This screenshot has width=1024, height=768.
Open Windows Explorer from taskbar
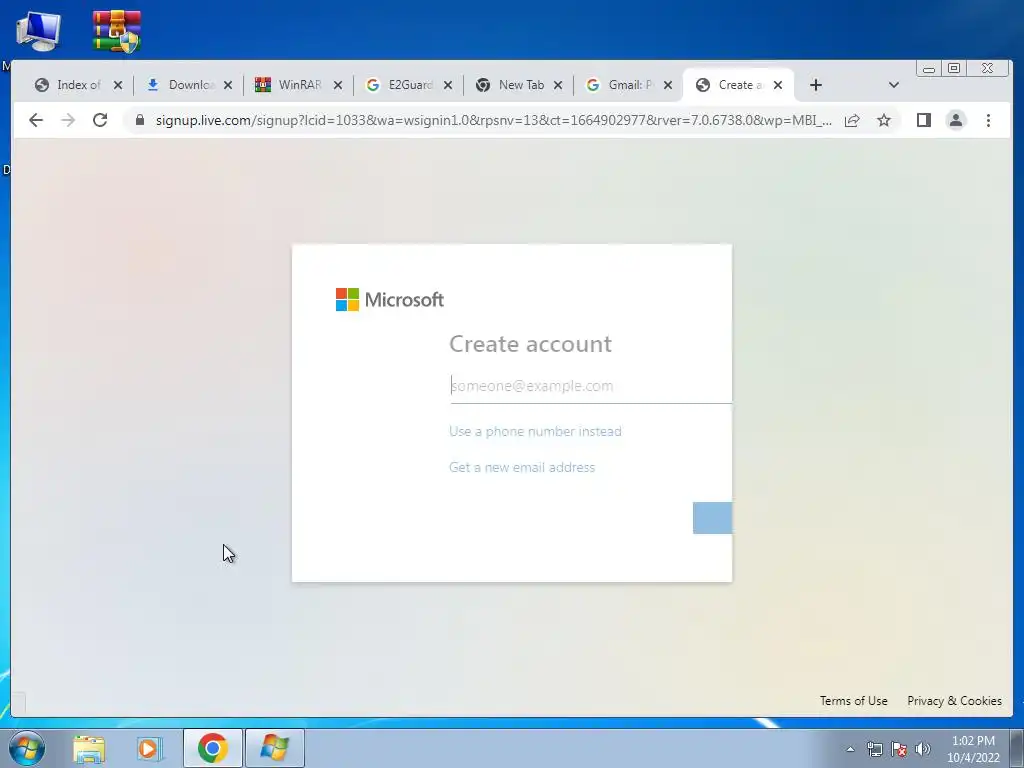[89, 748]
